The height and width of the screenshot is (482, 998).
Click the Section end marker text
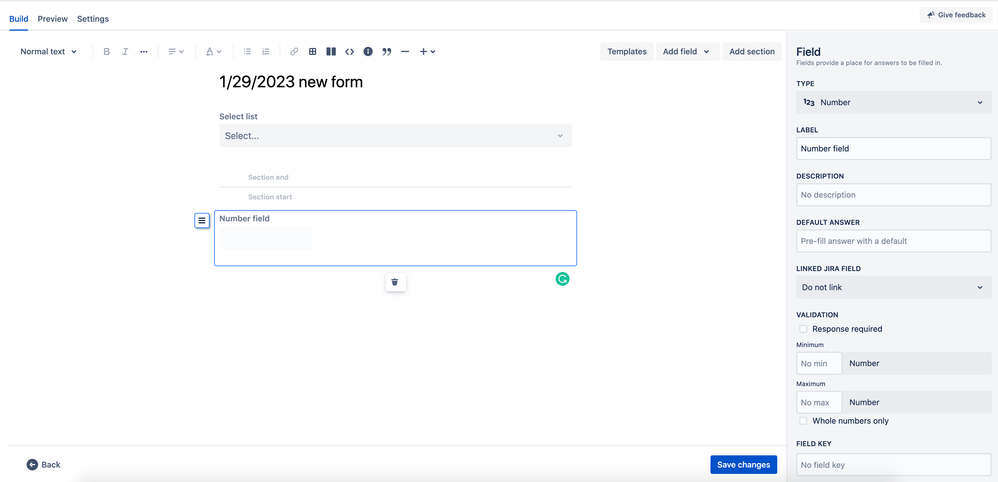268,178
